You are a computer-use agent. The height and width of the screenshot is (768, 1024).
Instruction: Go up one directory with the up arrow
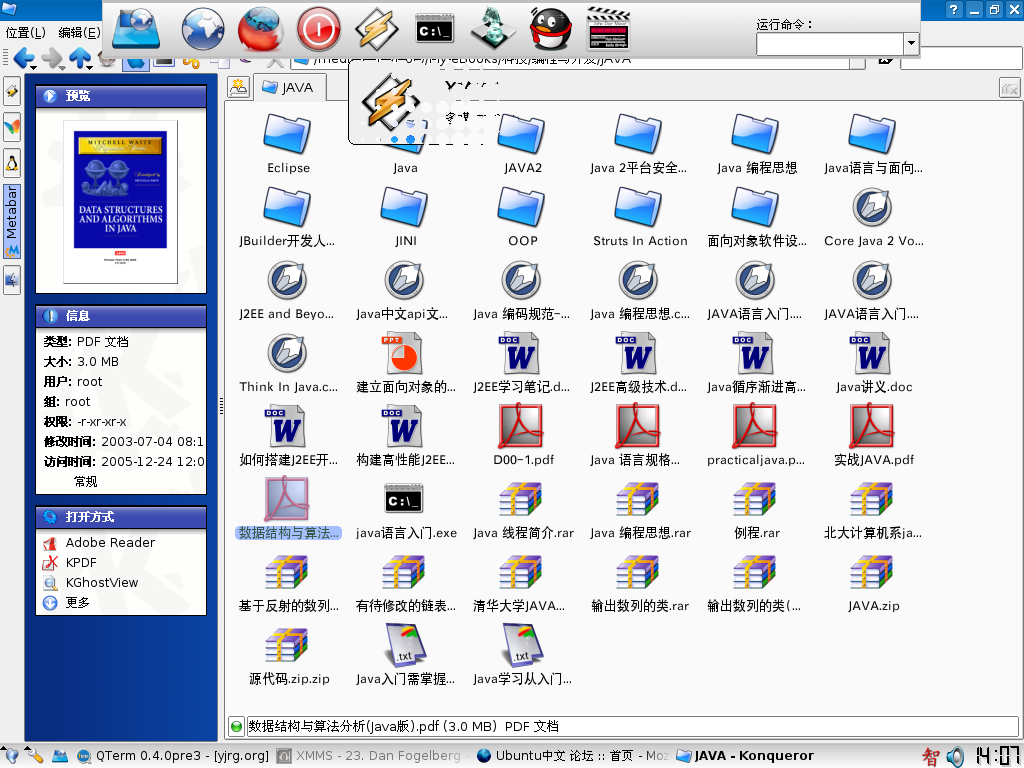pos(79,58)
